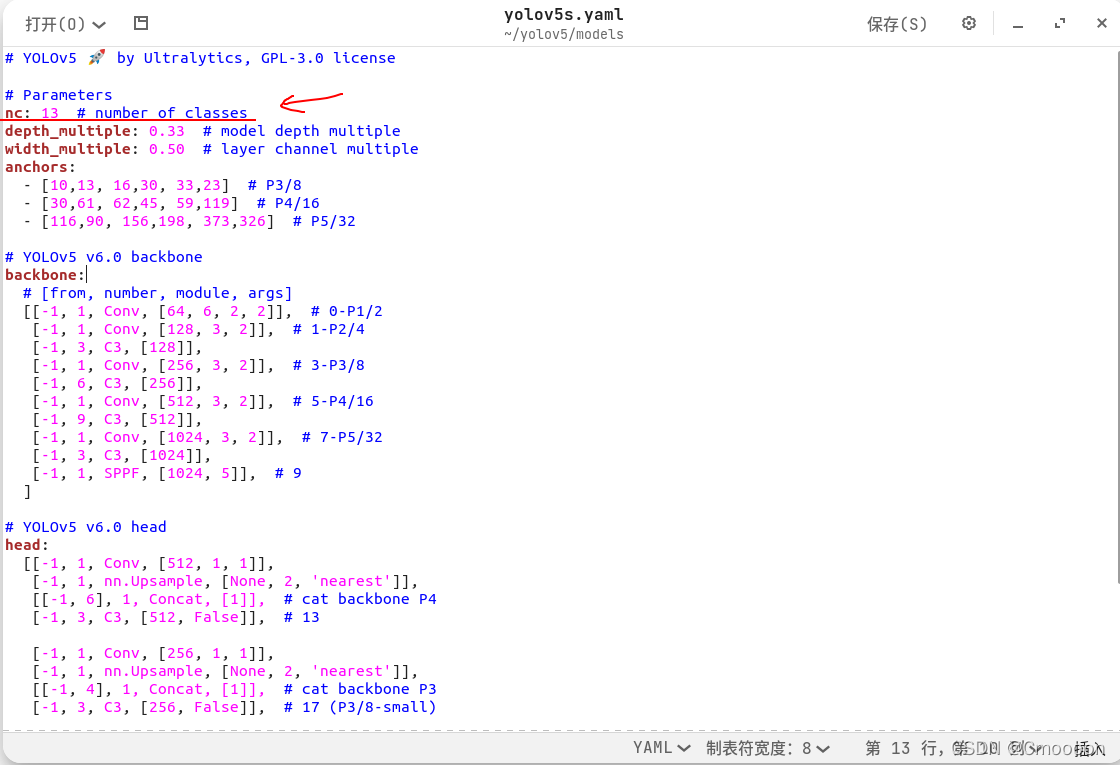Minimize the gedit window

pyautogui.click(x=1018, y=24)
